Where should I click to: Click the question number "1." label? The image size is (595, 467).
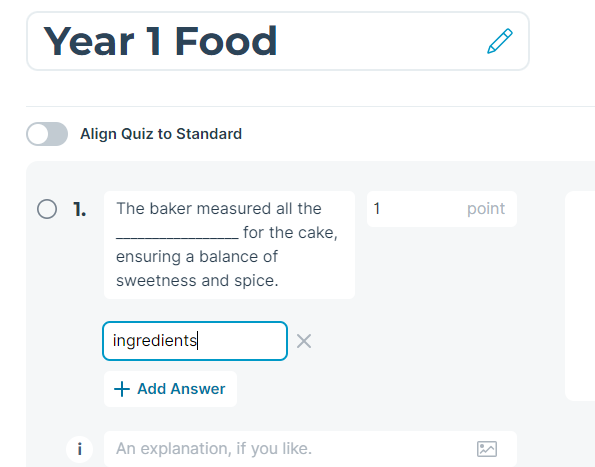[79, 209]
